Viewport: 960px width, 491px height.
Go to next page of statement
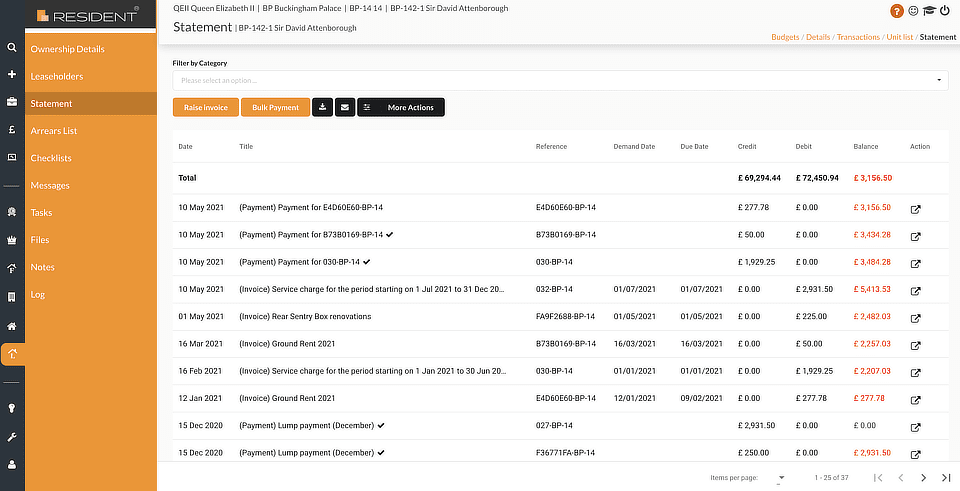tap(923, 478)
